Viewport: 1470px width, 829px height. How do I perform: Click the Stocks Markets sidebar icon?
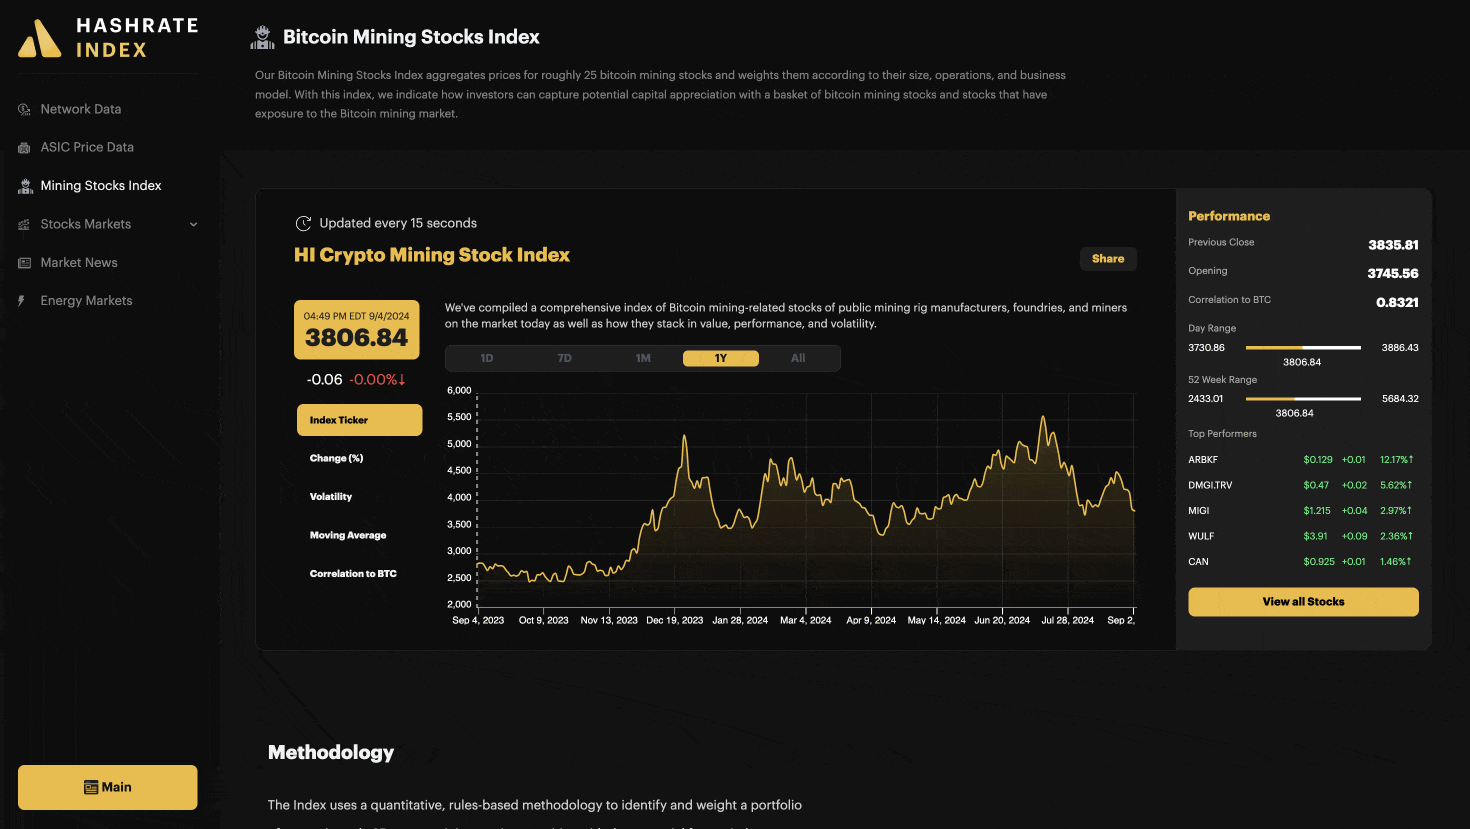pos(24,225)
